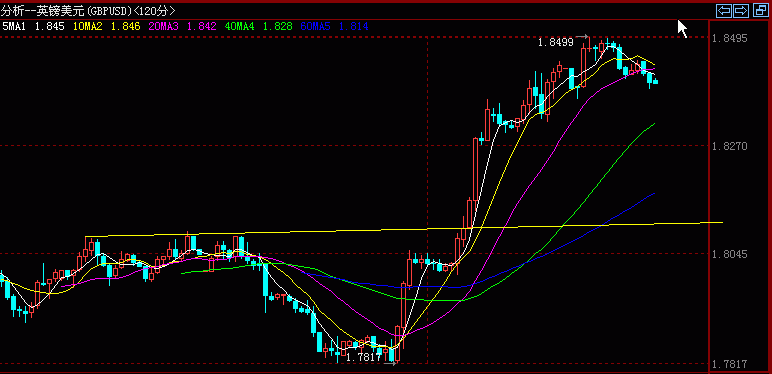Click the 1.8270 price axis label

pos(729,146)
